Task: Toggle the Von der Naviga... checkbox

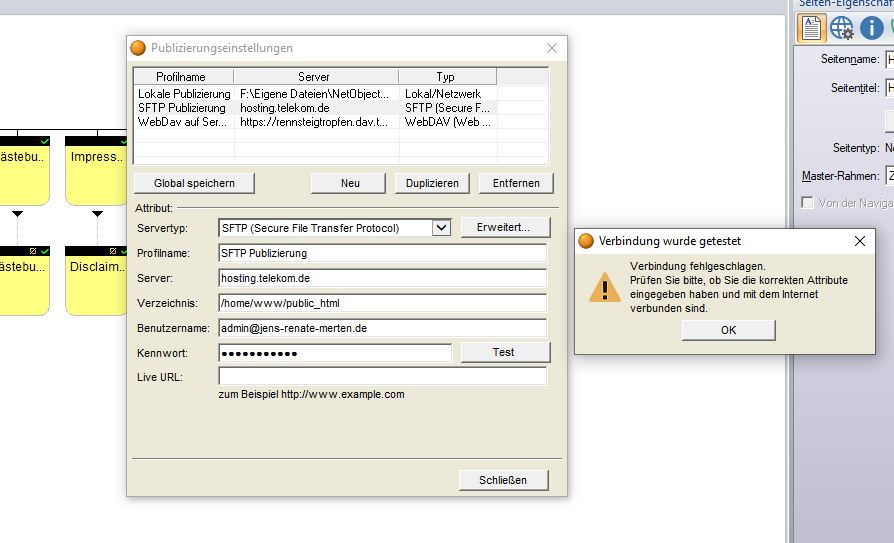Action: [807, 202]
